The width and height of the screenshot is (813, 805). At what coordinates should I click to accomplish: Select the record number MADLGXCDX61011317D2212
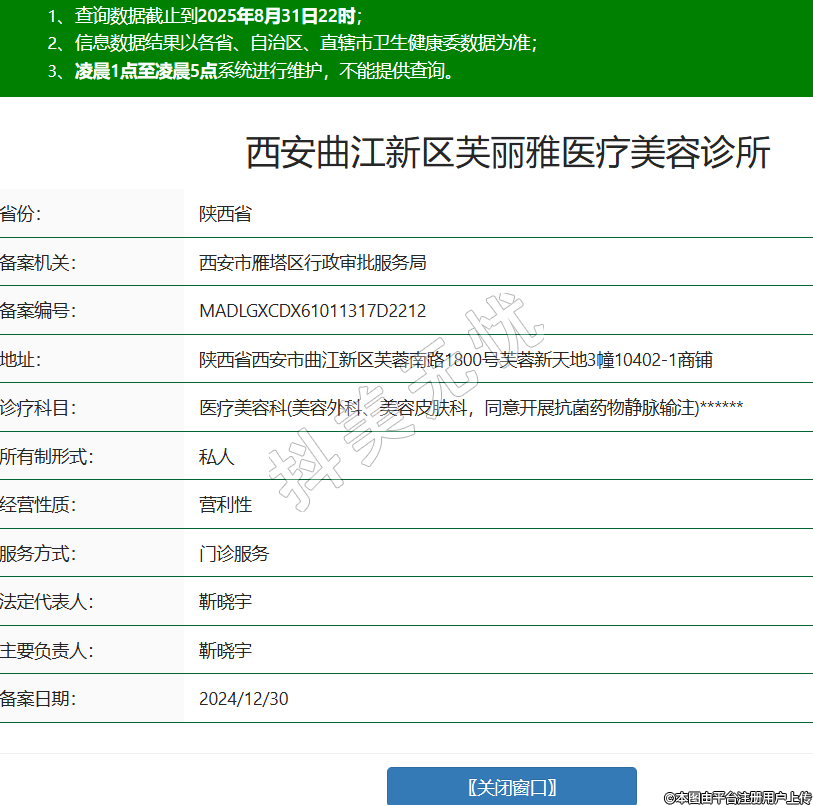[312, 311]
